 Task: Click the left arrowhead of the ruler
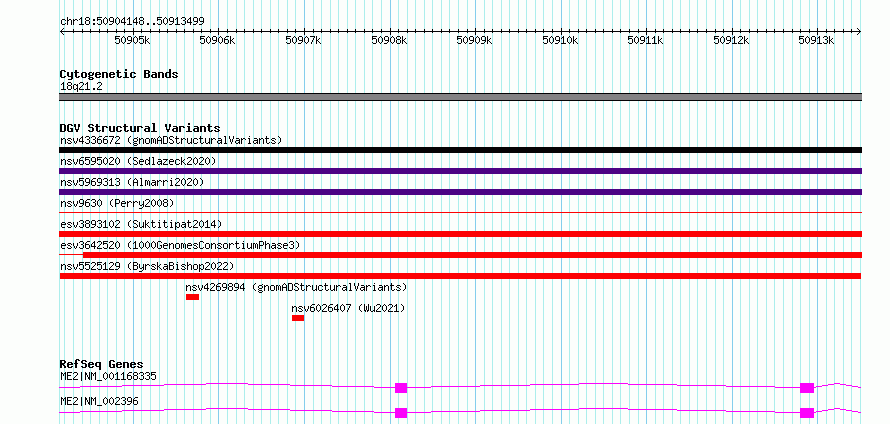(62, 32)
